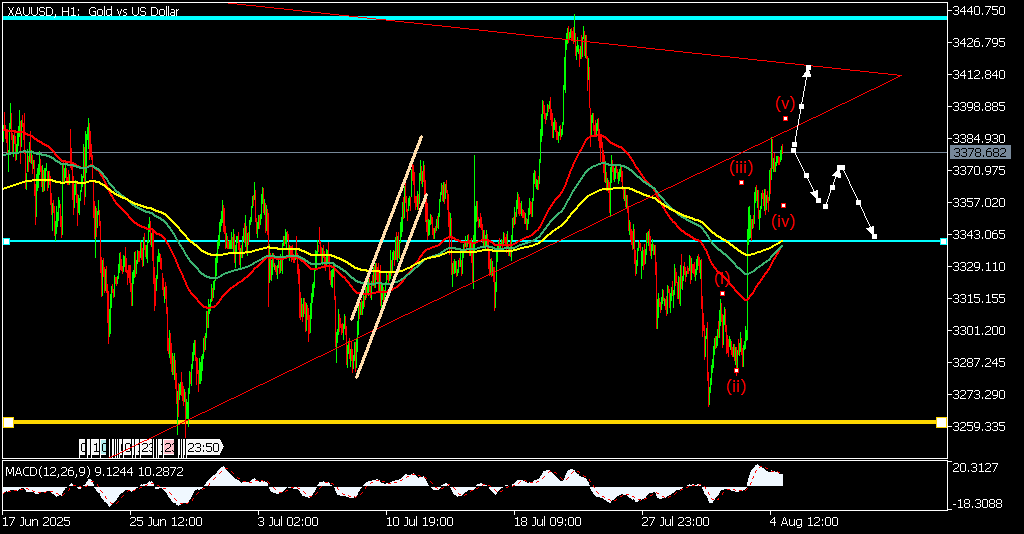The image size is (1024, 534).
Task: Click the 25 Jun 12:00 time label
Action: point(166,522)
